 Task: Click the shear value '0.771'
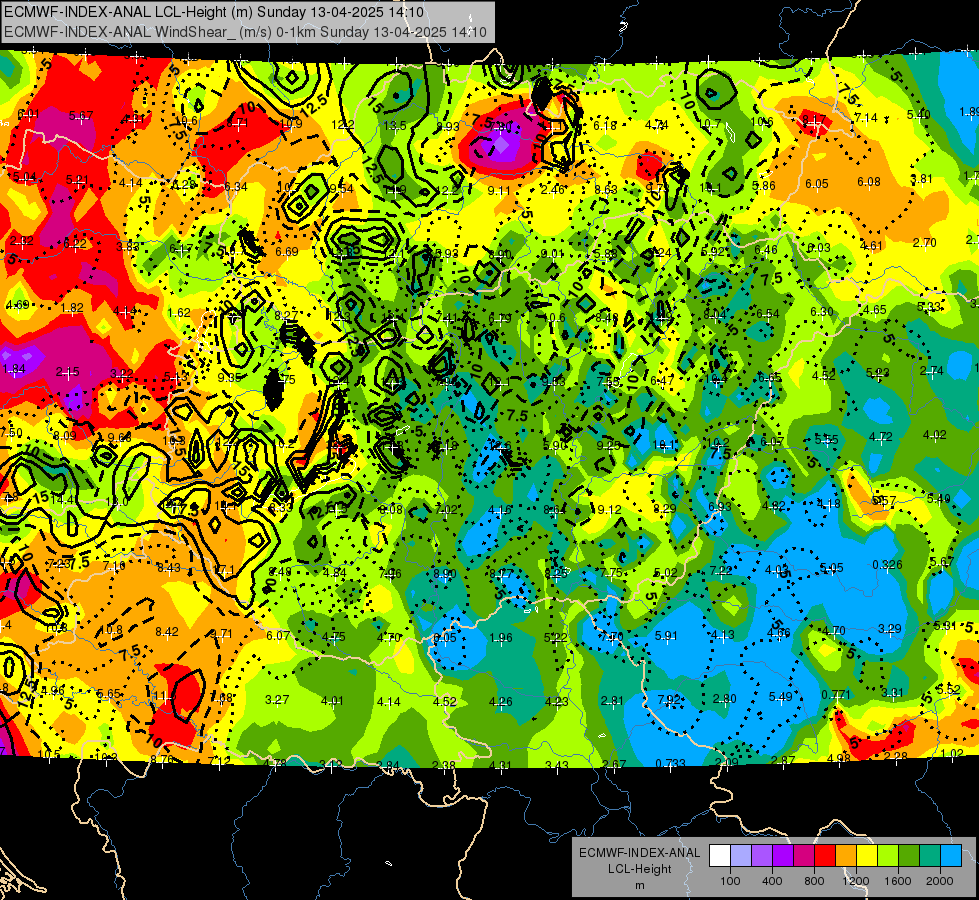tap(836, 695)
